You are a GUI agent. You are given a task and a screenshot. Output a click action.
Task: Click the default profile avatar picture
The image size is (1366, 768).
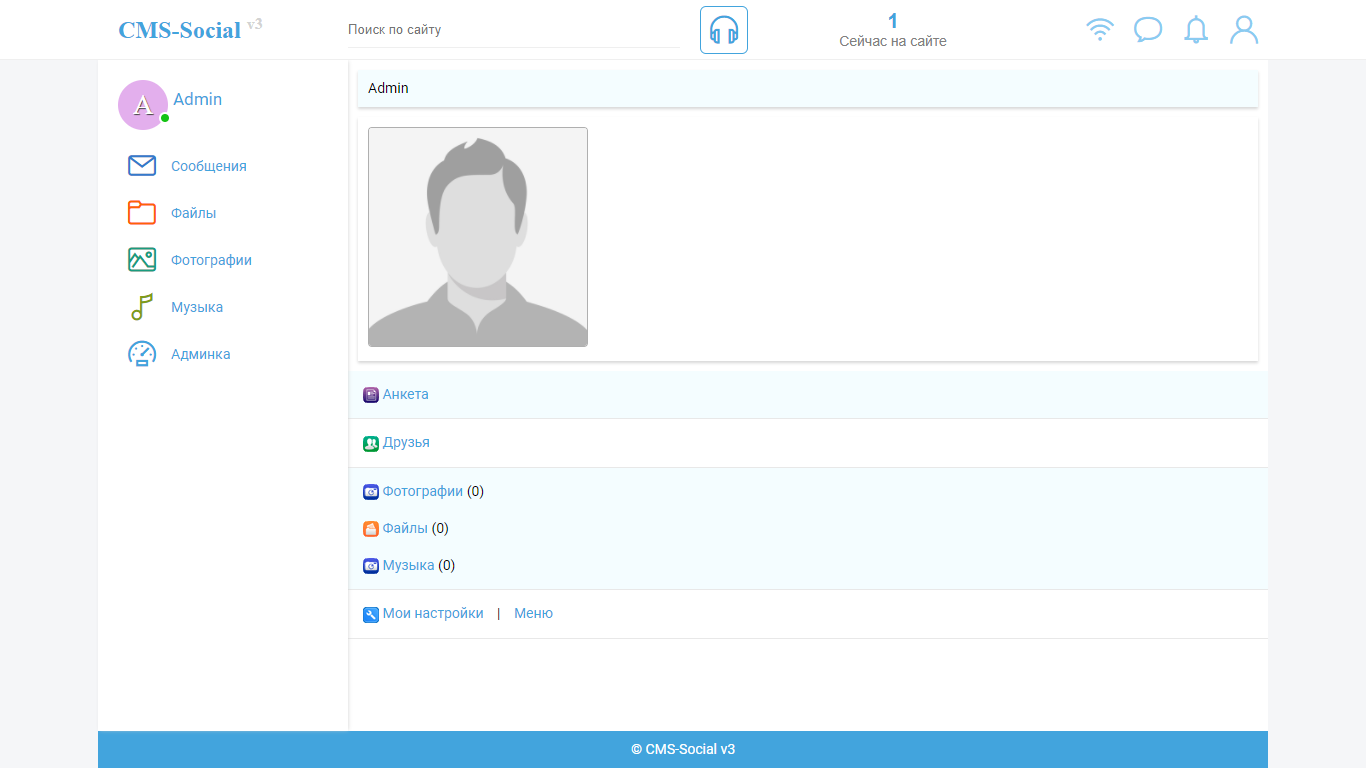(478, 237)
